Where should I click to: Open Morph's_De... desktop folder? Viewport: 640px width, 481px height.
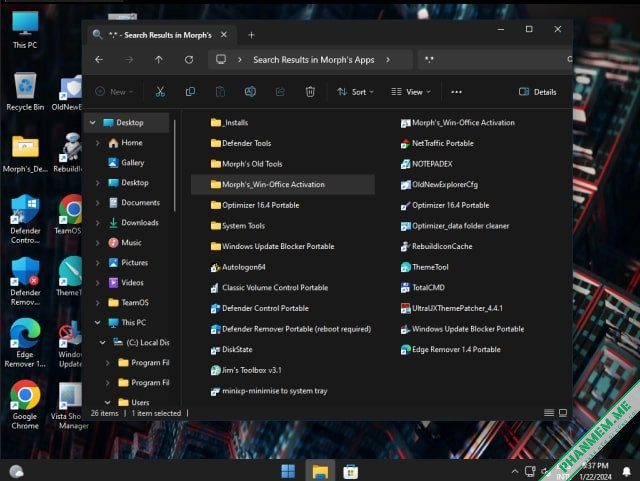tap(25, 154)
